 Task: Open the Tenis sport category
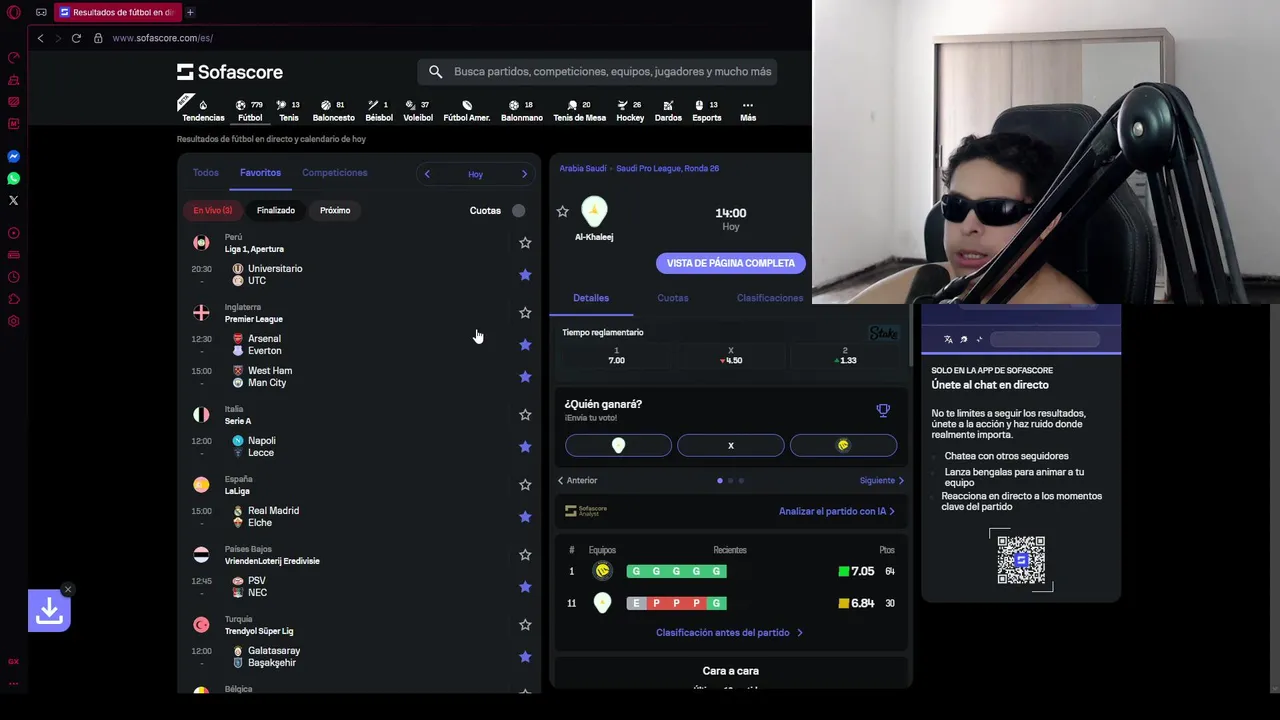[288, 110]
